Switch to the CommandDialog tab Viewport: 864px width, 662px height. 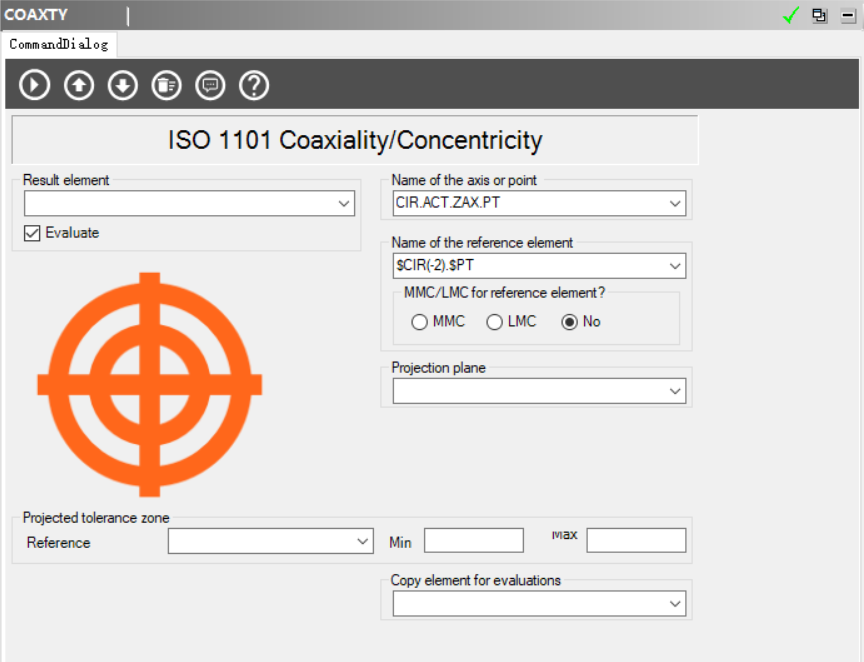point(58,44)
